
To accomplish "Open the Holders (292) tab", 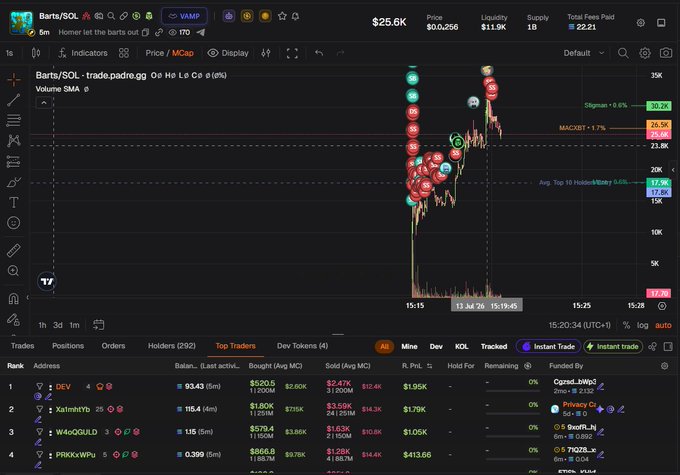I will [172, 346].
